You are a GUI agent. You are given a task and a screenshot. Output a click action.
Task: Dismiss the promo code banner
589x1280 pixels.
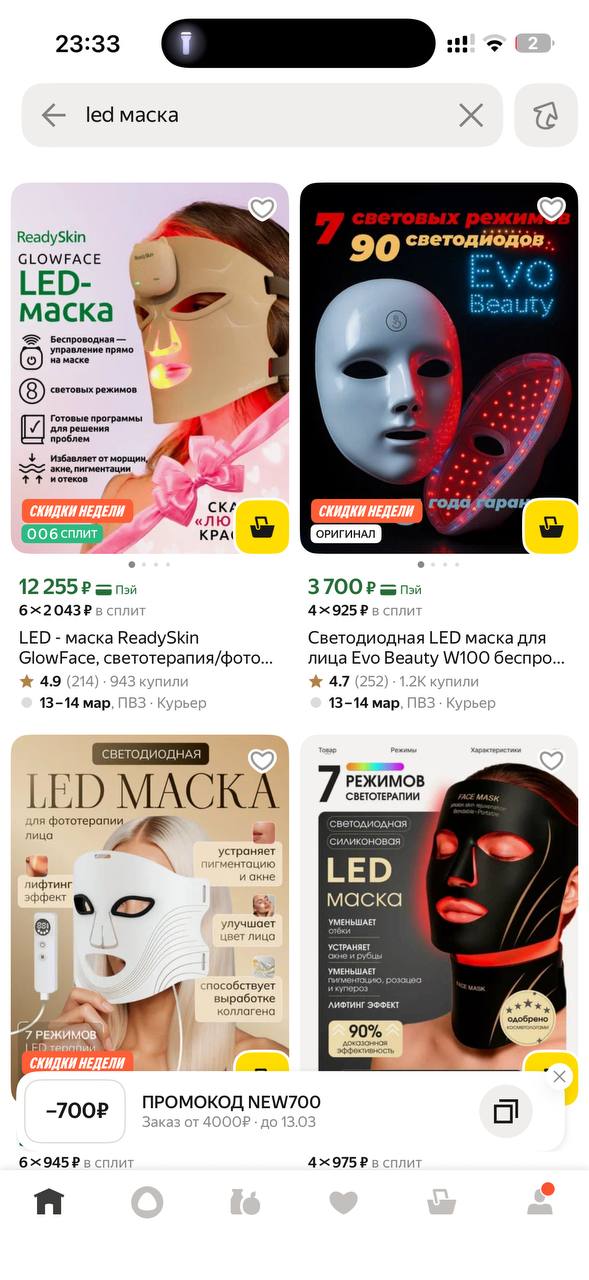tap(559, 1076)
